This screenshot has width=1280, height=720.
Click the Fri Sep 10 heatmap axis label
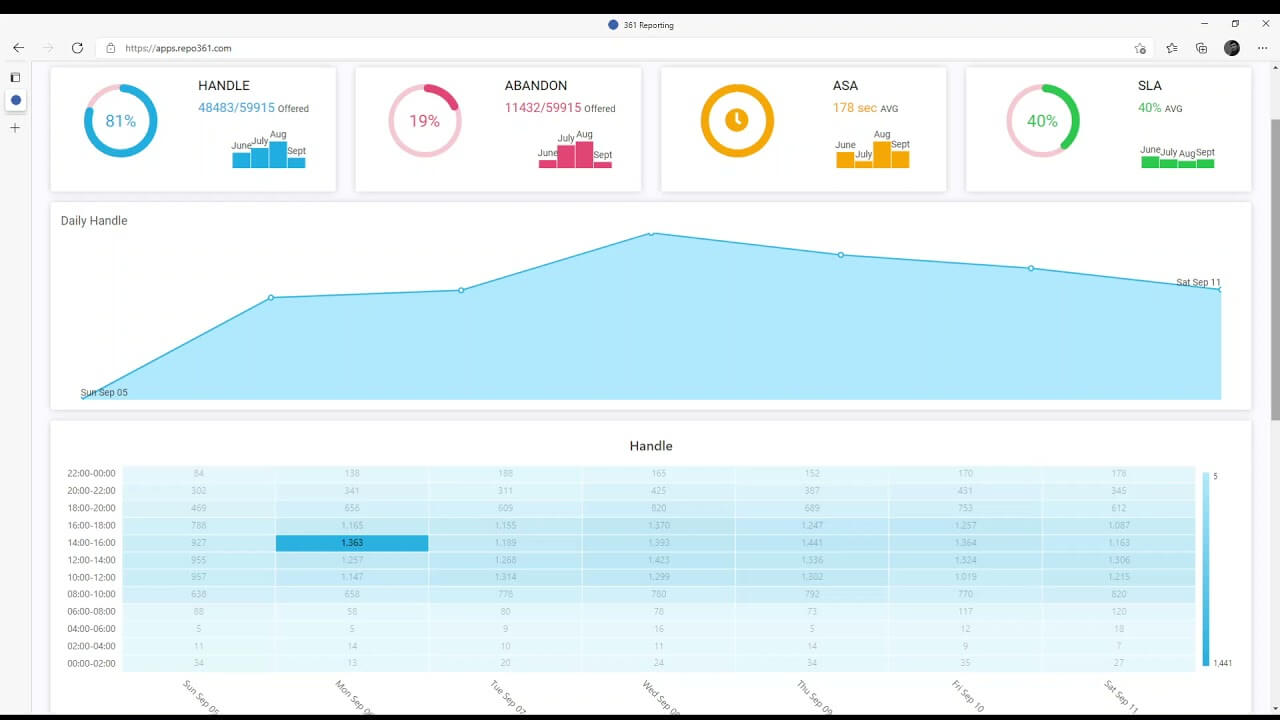[x=968, y=694]
